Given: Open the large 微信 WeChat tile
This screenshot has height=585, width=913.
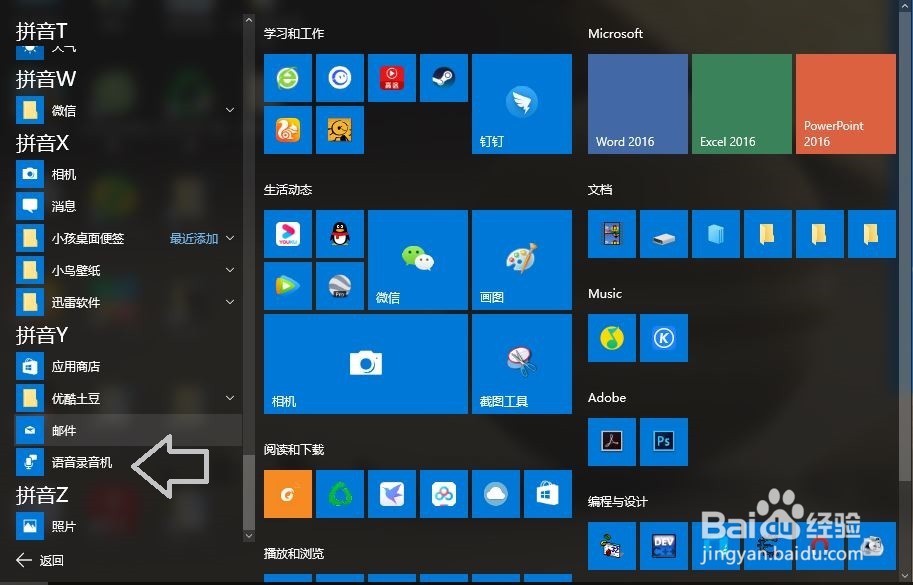Looking at the screenshot, I should pyautogui.click(x=417, y=260).
